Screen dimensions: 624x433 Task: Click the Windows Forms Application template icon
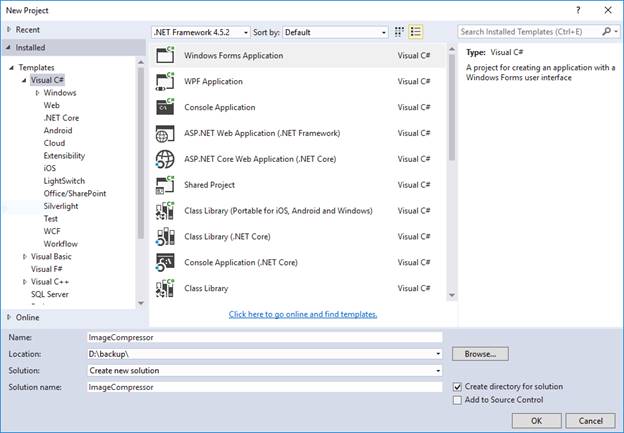[165, 55]
